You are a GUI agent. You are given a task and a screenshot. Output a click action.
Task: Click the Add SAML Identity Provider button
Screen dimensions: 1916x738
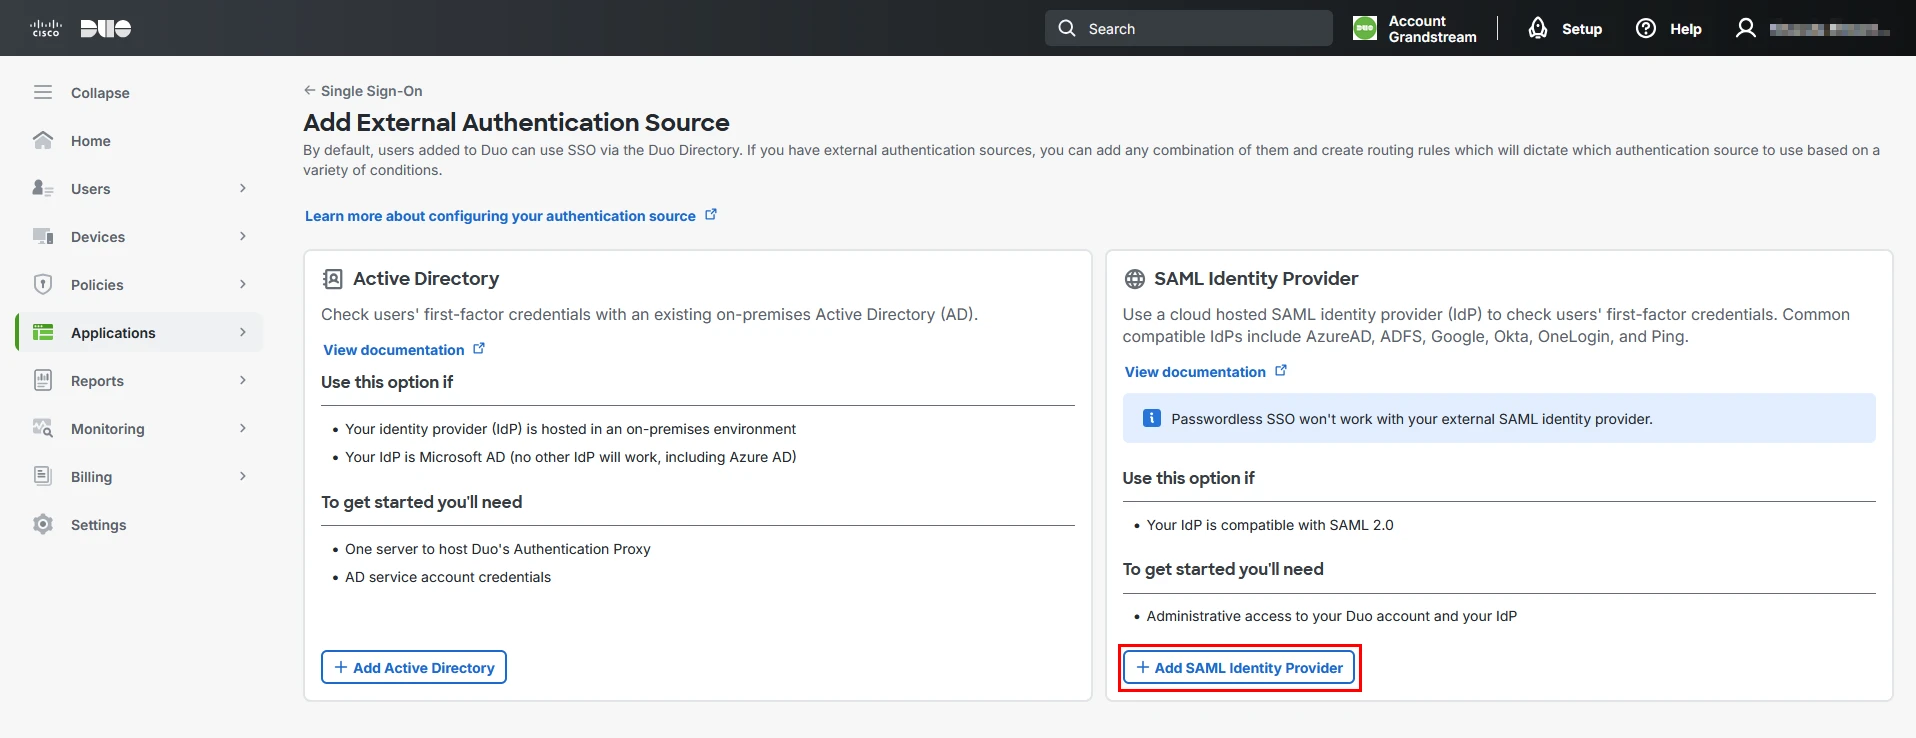pyautogui.click(x=1239, y=667)
